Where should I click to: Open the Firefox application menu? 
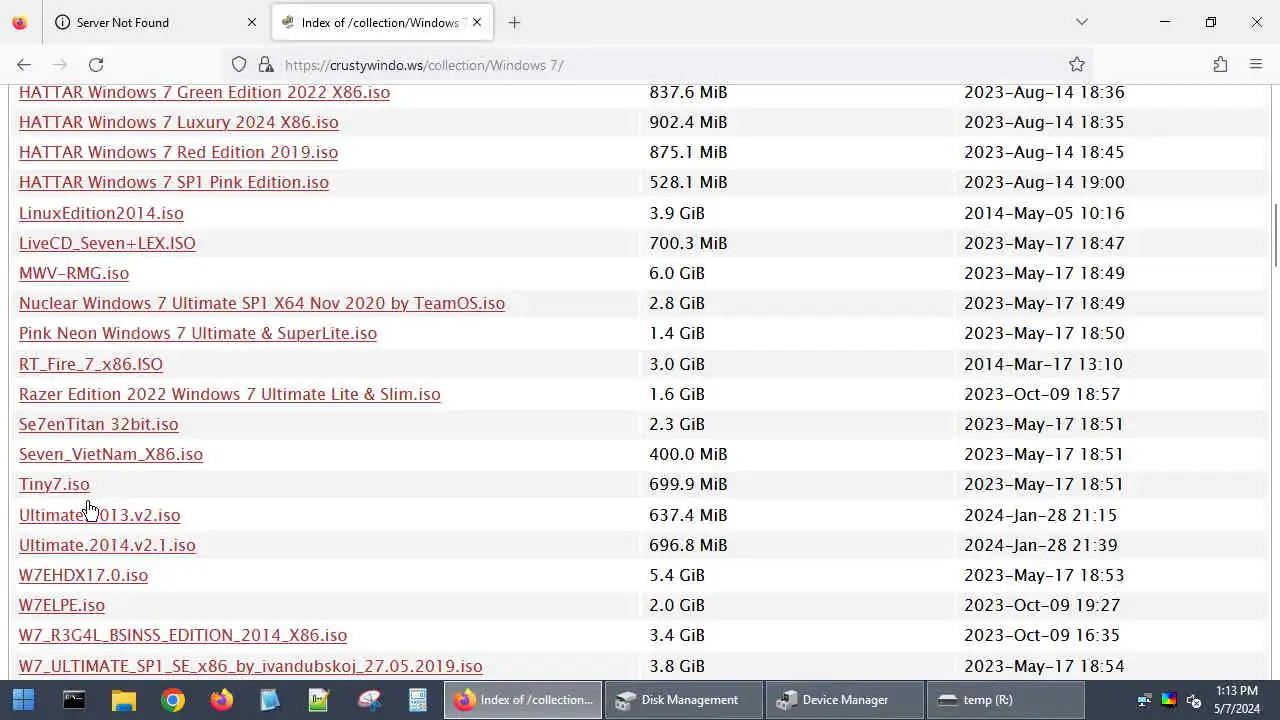point(1256,65)
